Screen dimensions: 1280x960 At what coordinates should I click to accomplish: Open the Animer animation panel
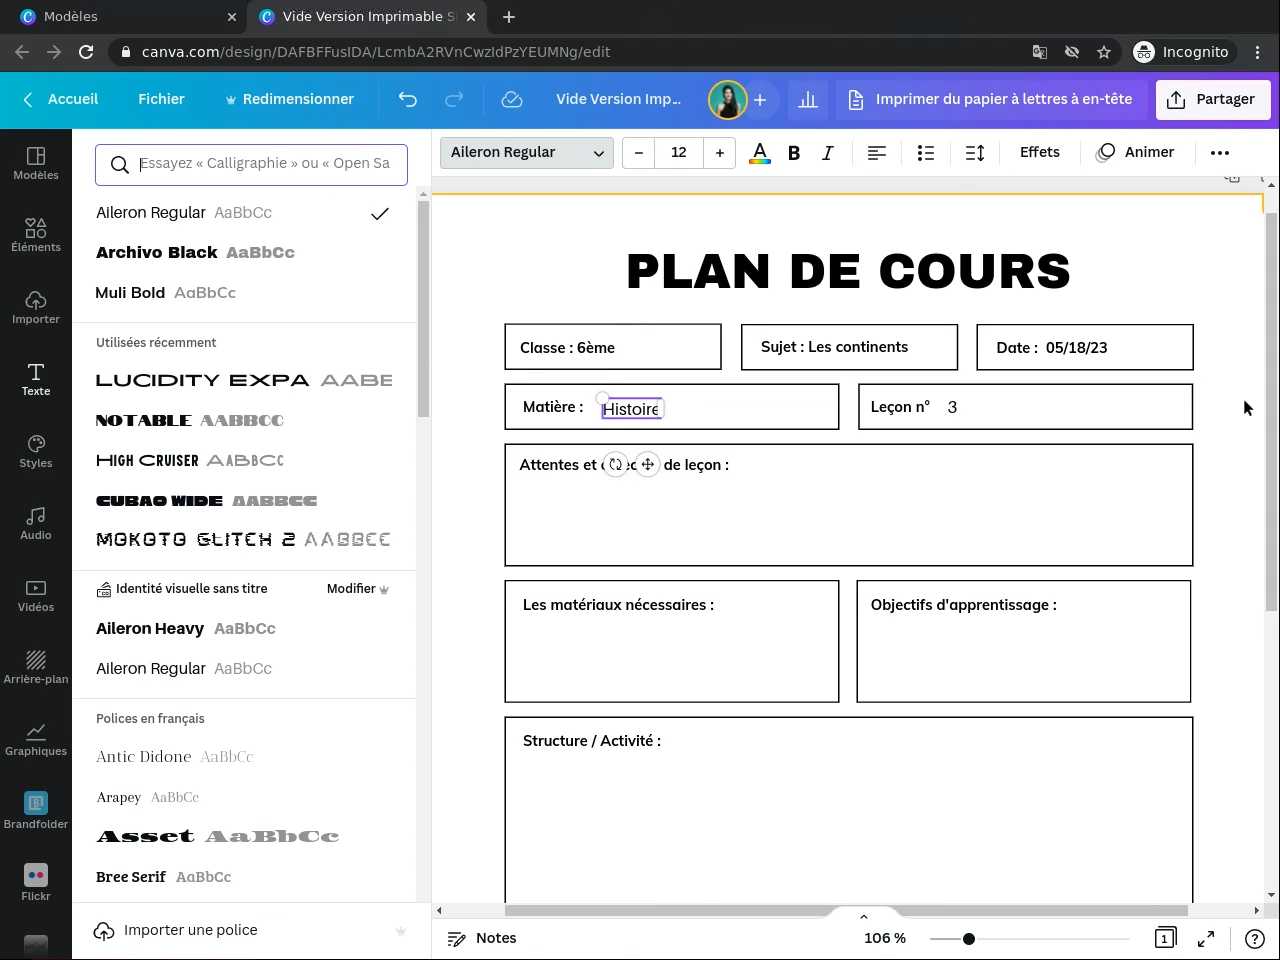point(1136,152)
